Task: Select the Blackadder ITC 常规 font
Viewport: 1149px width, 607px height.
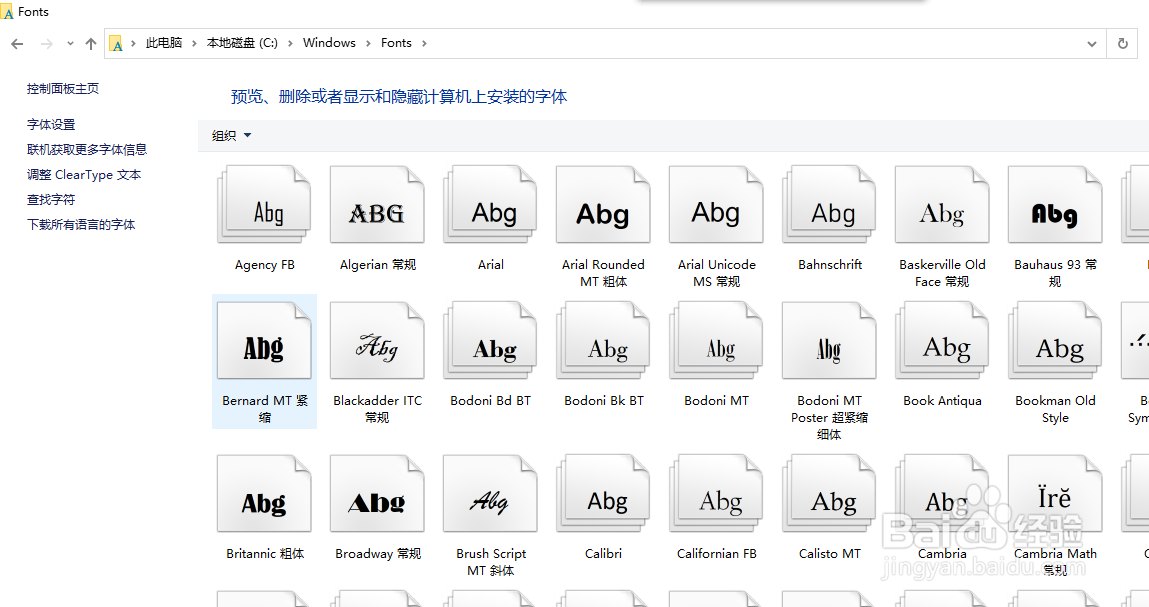Action: 377,342
